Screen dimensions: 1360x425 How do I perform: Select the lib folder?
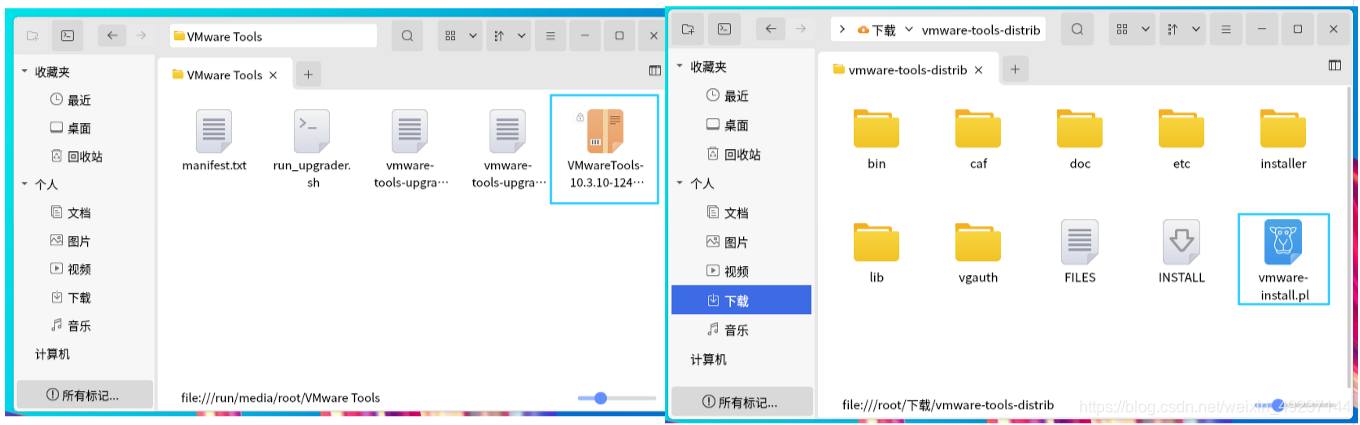[877, 253]
